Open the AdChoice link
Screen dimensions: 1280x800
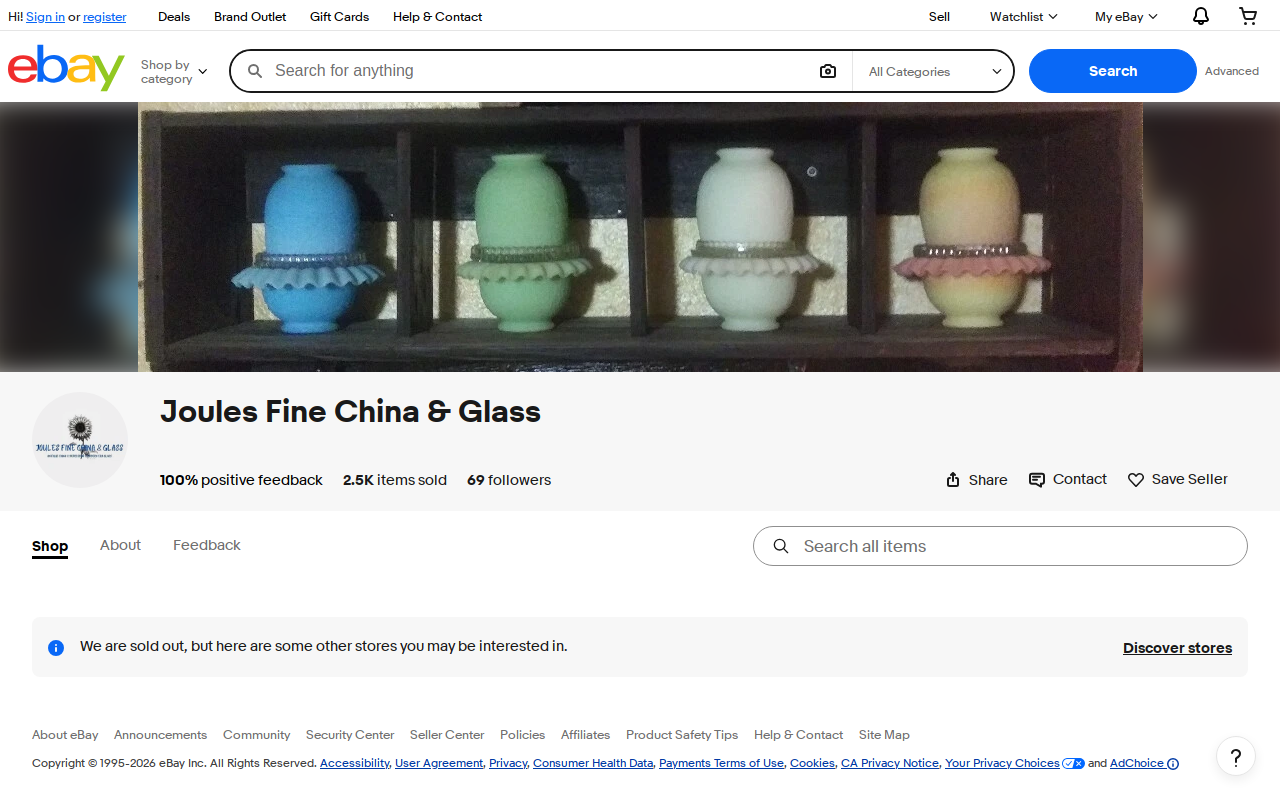click(1144, 763)
